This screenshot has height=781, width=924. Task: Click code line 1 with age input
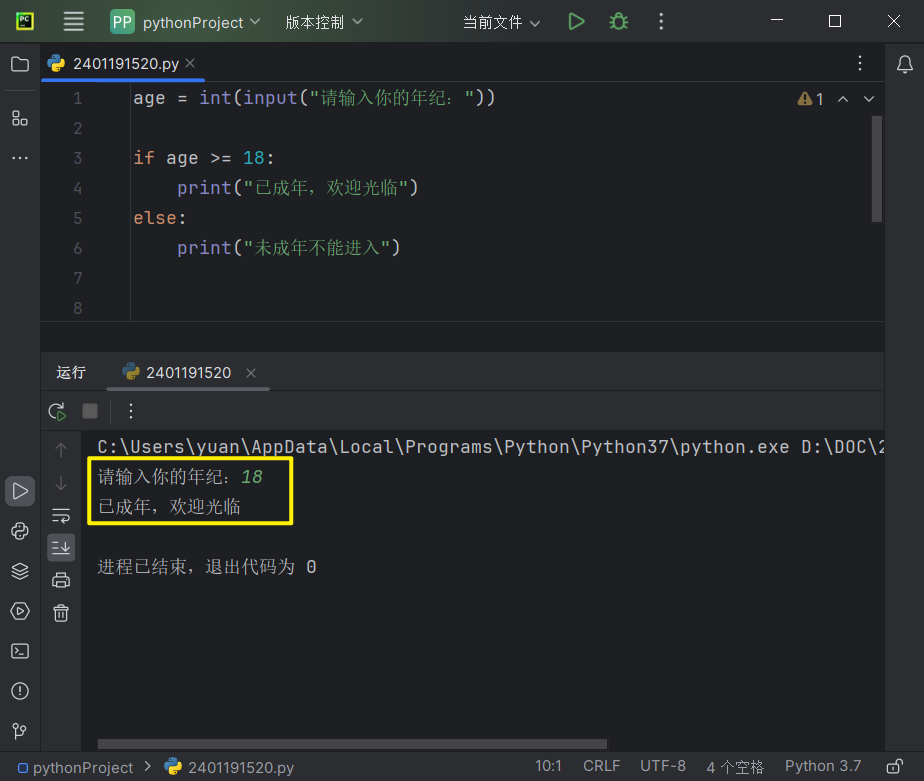pyautogui.click(x=314, y=98)
